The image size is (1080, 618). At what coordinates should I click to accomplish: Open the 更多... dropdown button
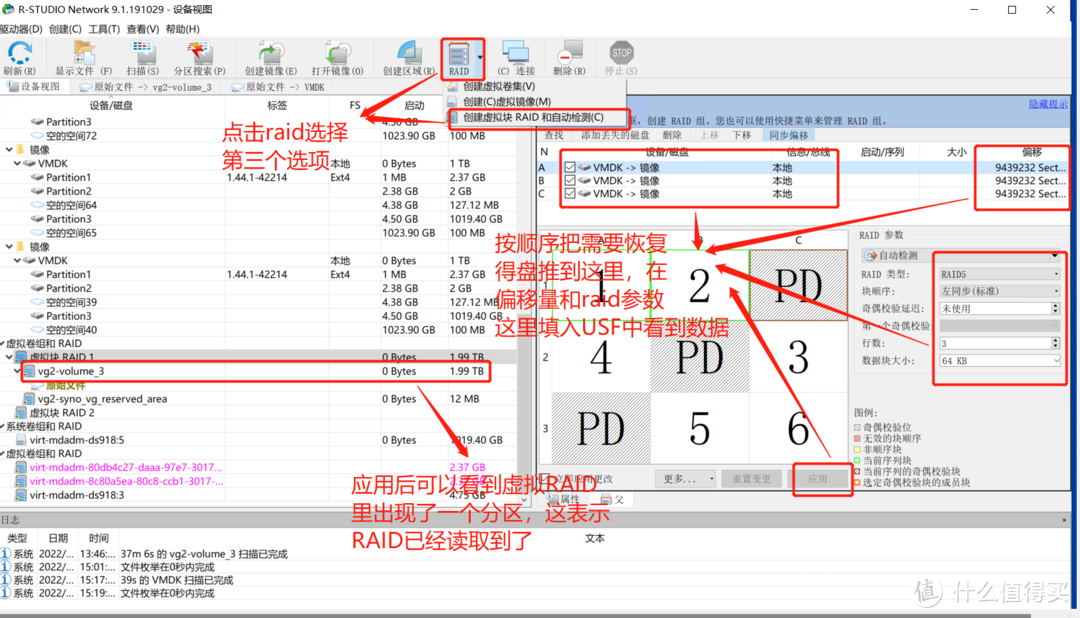pos(686,479)
